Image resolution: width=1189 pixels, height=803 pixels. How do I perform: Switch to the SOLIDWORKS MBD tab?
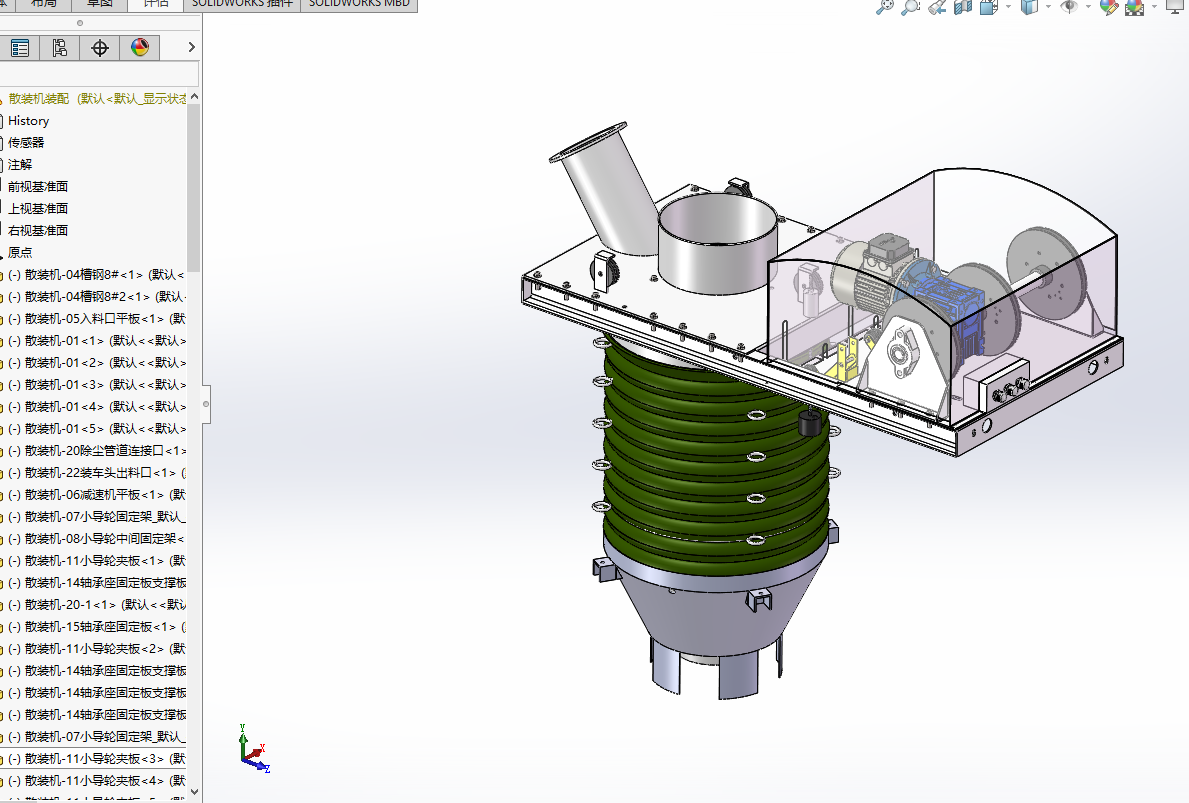pos(359,5)
